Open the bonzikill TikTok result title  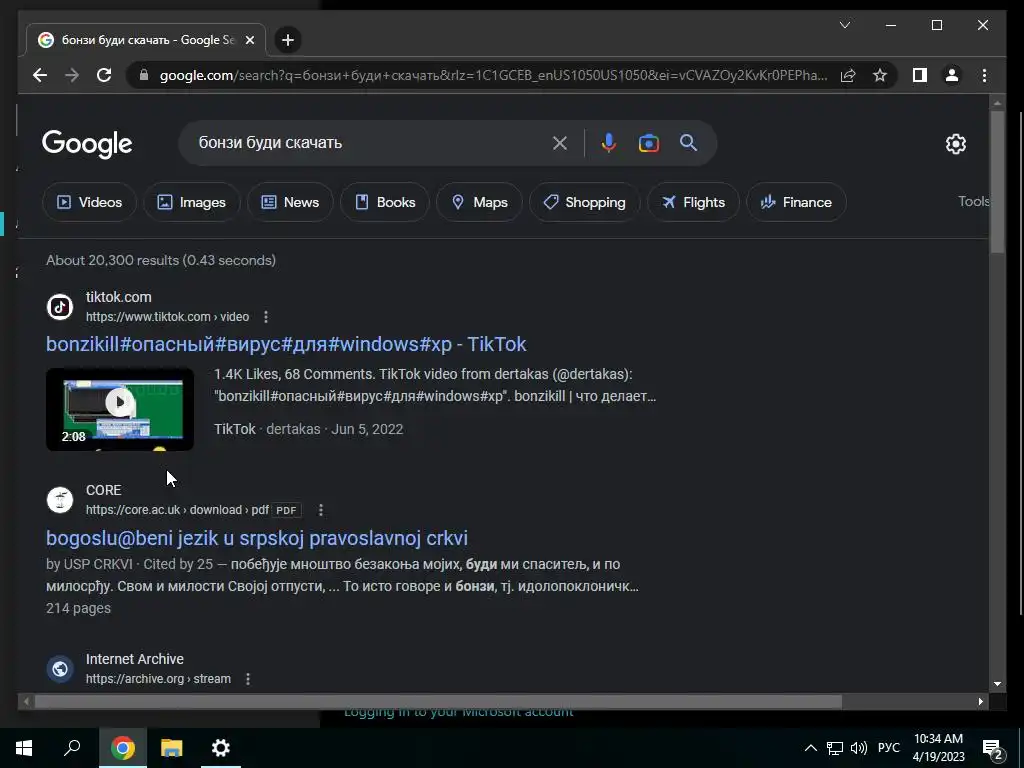(x=286, y=344)
